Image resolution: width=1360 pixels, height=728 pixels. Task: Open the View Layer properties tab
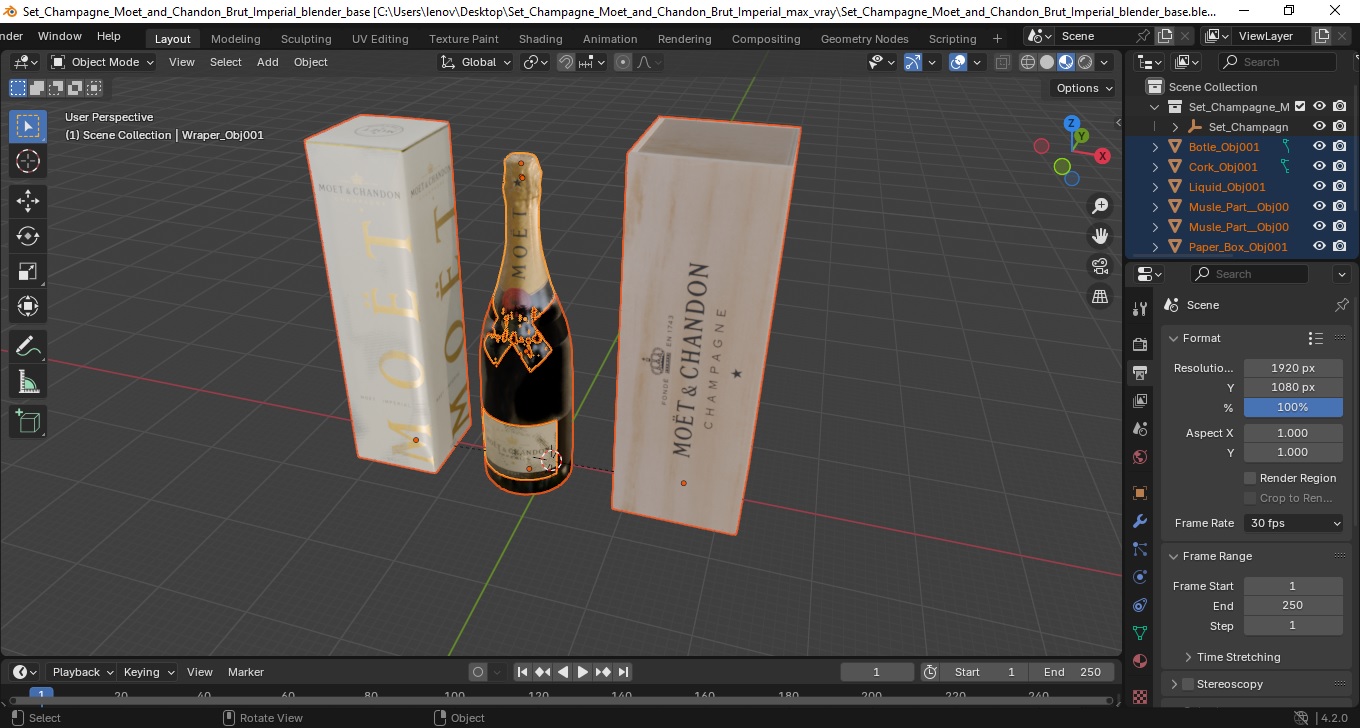tap(1140, 401)
